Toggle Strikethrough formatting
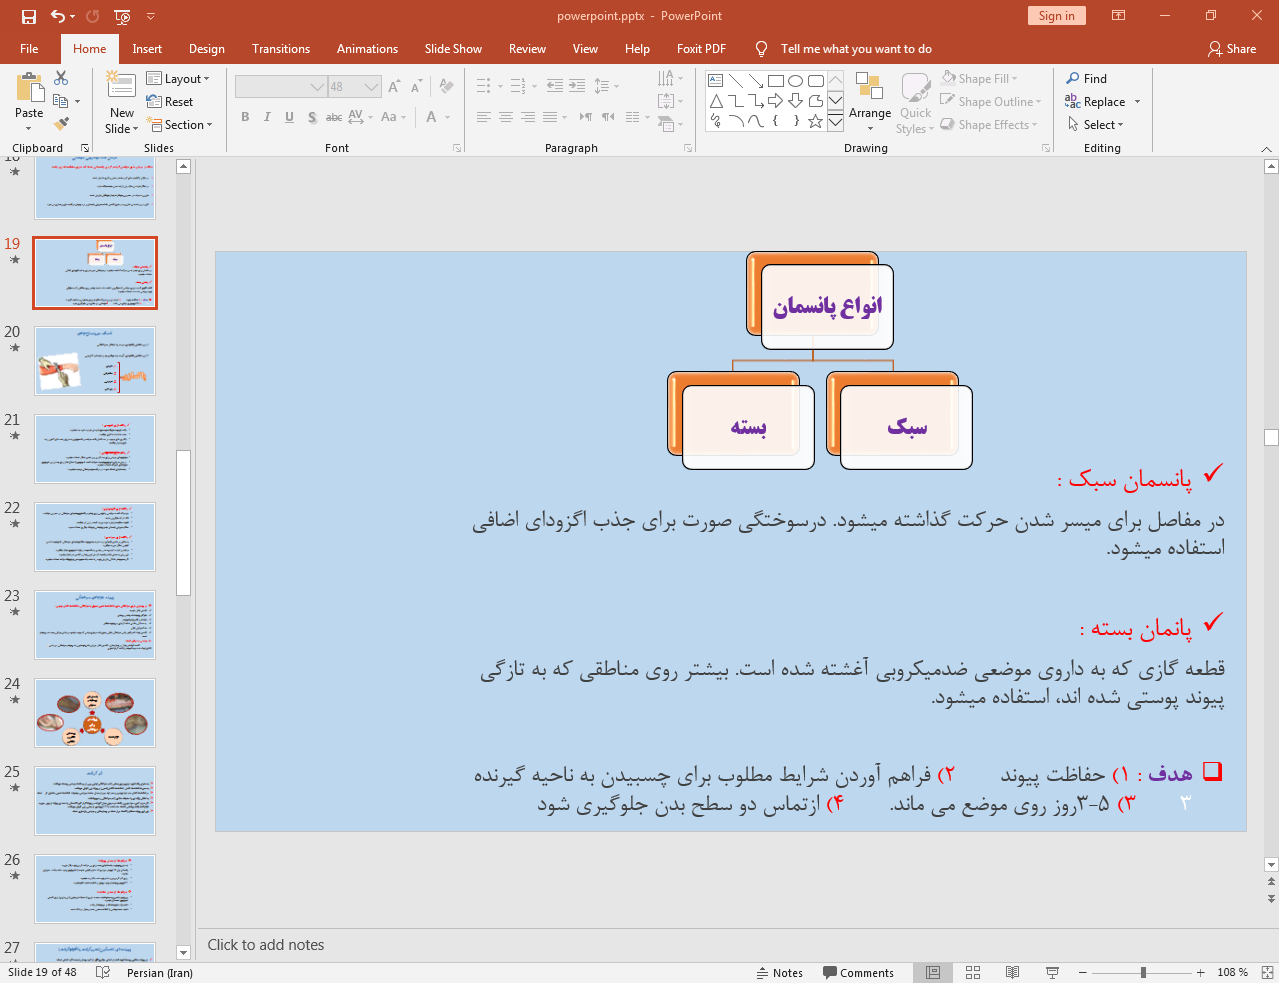Image resolution: width=1279 pixels, height=983 pixels. coord(334,117)
